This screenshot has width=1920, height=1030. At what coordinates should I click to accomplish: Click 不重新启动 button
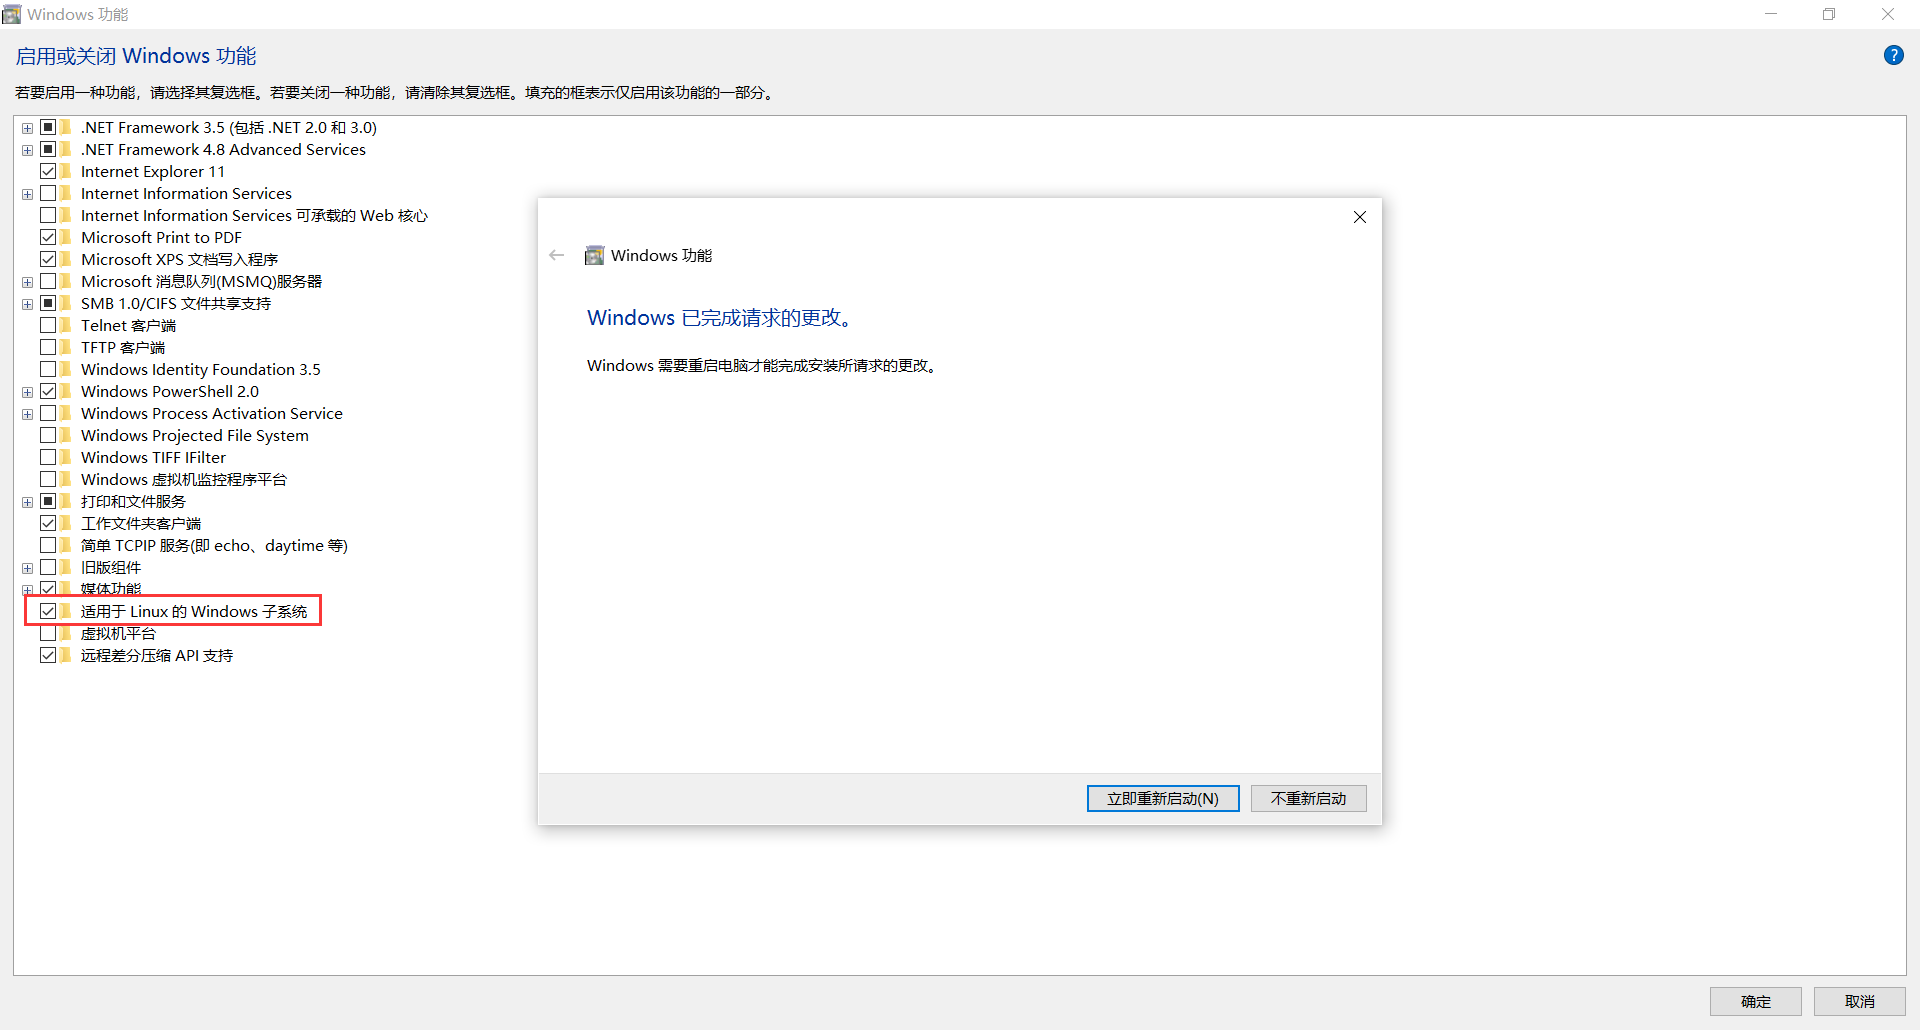click(1308, 798)
